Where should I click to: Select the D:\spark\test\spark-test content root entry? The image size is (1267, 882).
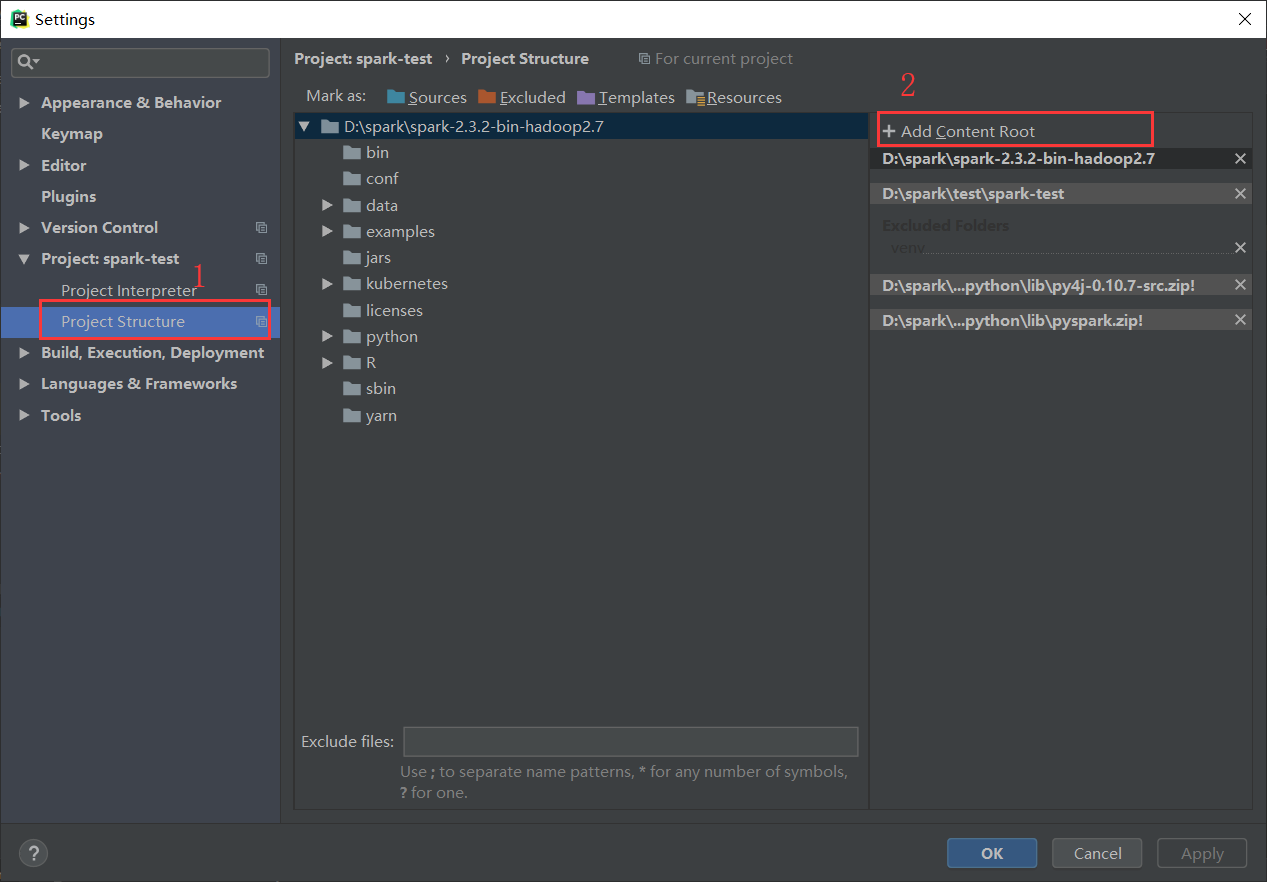pos(1050,193)
